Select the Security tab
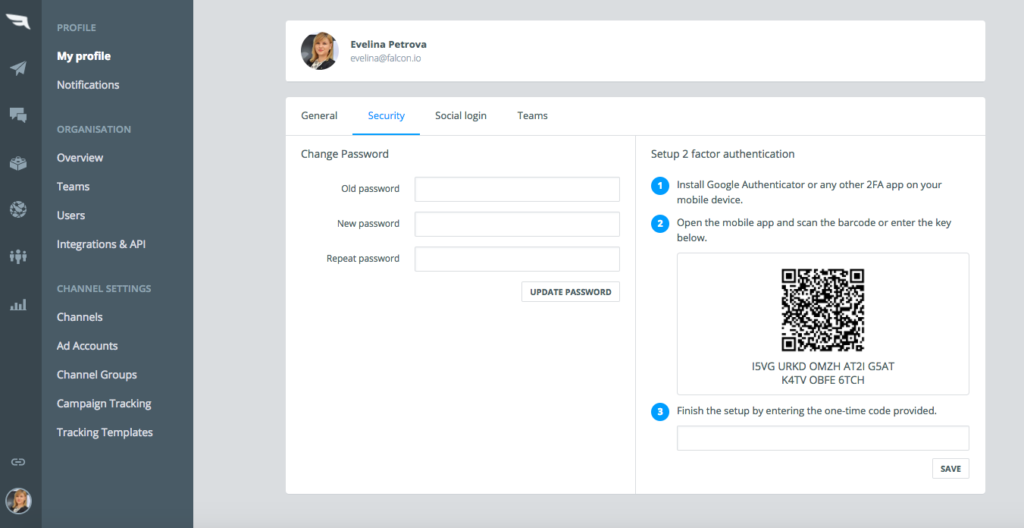The height and width of the screenshot is (528, 1024). [x=386, y=116]
